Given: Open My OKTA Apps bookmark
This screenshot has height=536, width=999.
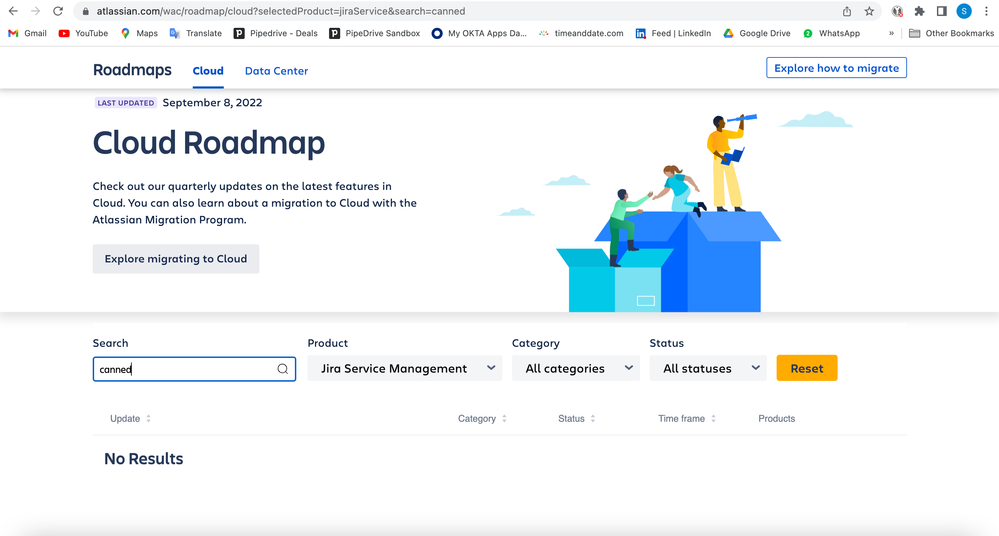Looking at the screenshot, I should [479, 33].
